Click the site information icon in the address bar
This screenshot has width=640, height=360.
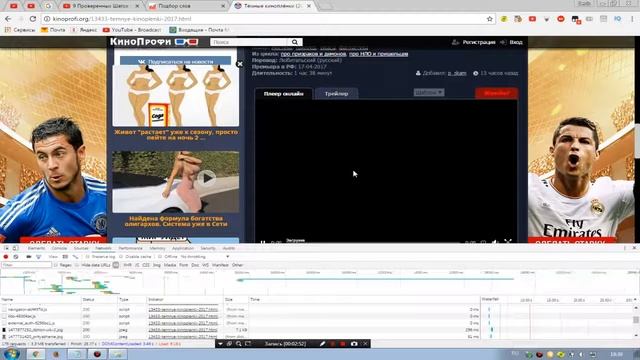pos(47,19)
